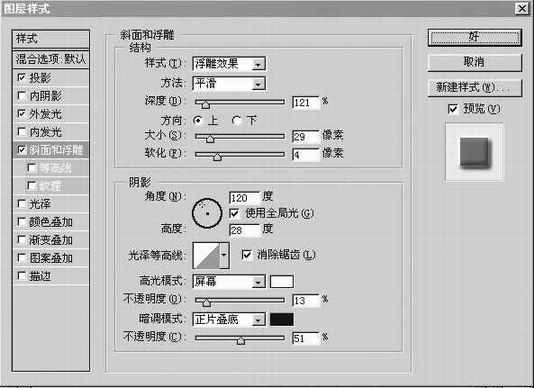Open the 光泽 satin settings row
Screen dimensions: 534x388
[51, 204]
